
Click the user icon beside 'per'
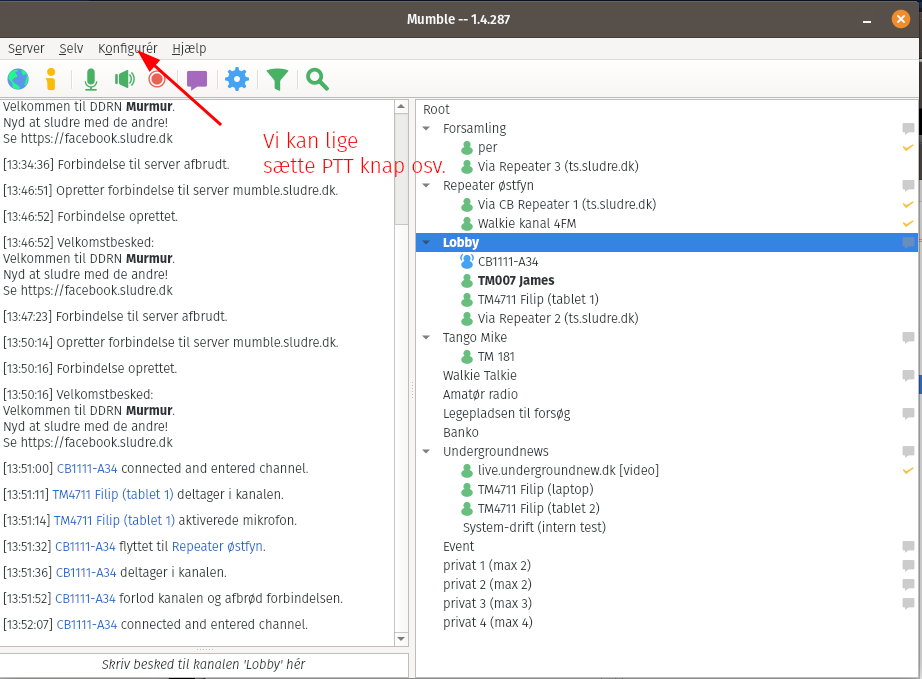click(x=467, y=148)
